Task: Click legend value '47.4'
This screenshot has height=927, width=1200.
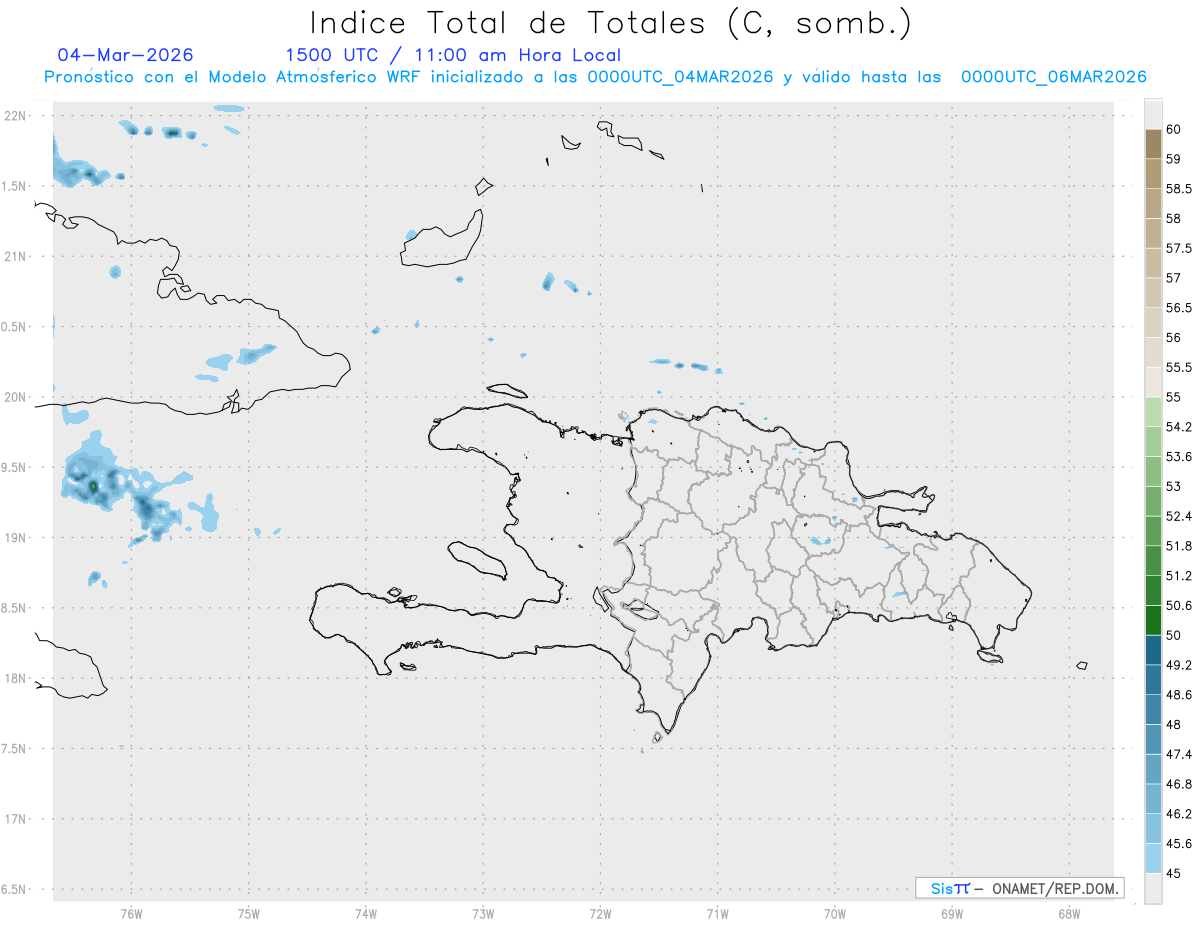Action: [x=1178, y=753]
